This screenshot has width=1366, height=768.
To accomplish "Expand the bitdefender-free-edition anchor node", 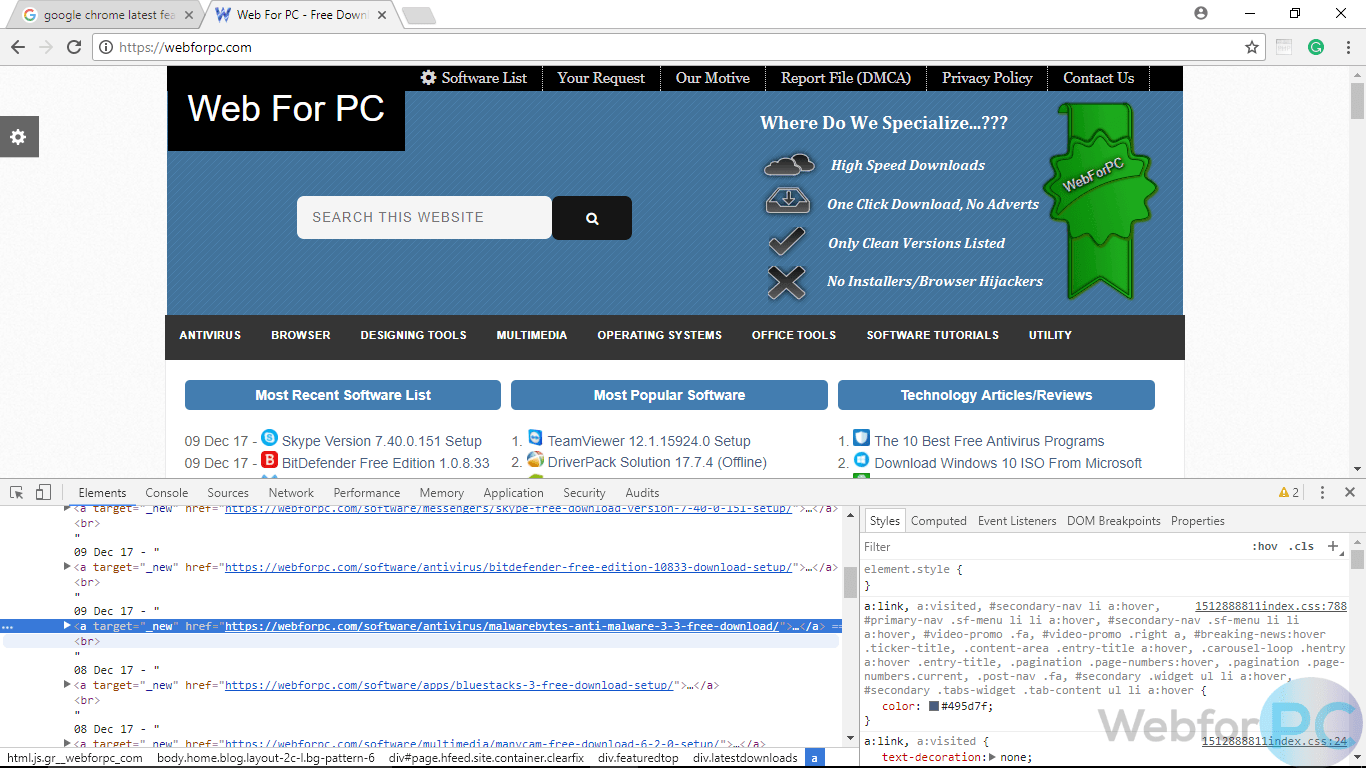I will coord(68,567).
